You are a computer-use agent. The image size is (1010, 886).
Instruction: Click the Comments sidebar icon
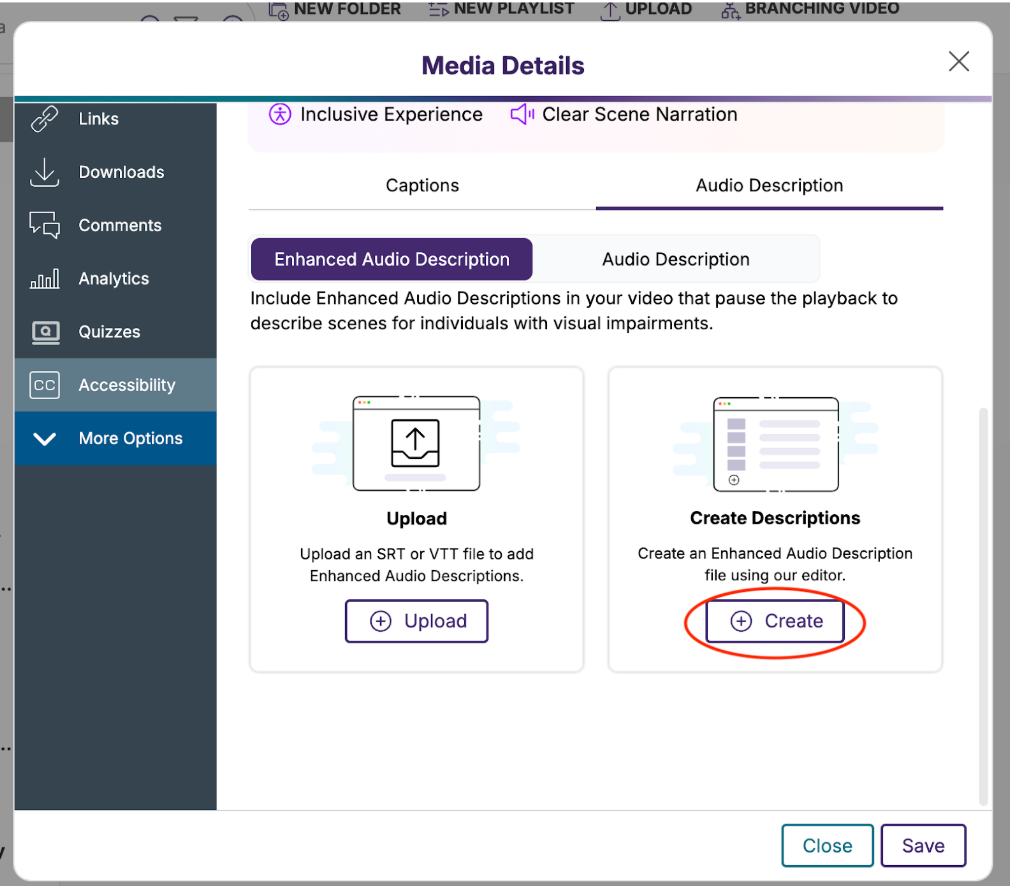pos(43,225)
